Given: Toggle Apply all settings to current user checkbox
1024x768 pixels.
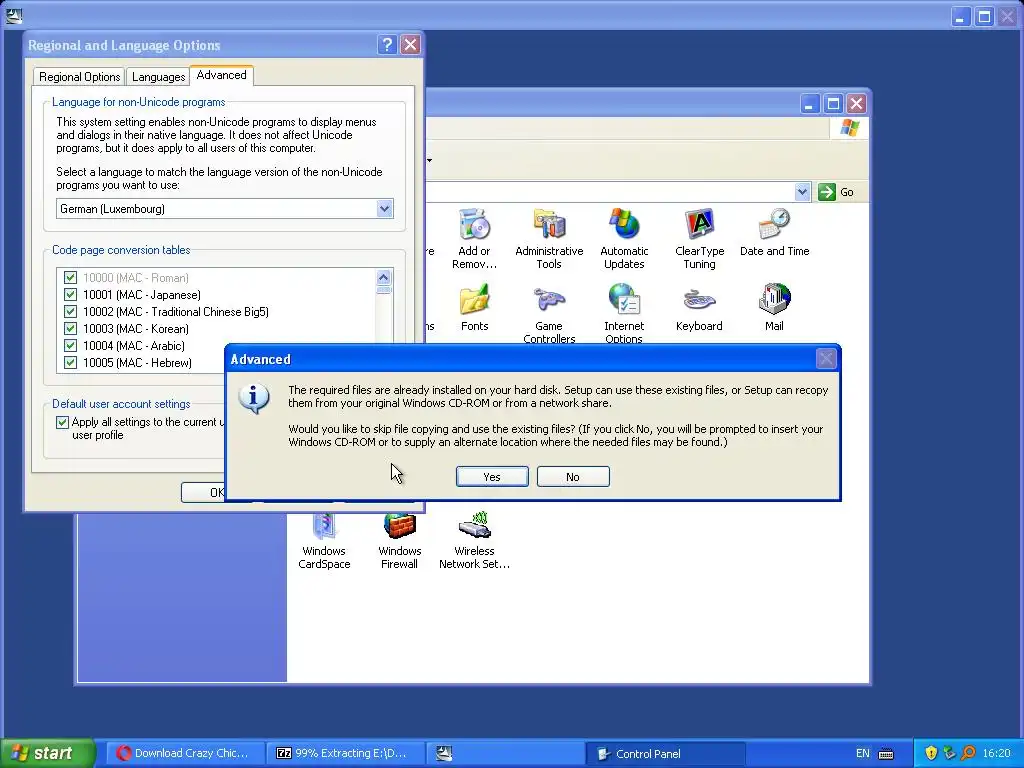Looking at the screenshot, I should (63, 422).
